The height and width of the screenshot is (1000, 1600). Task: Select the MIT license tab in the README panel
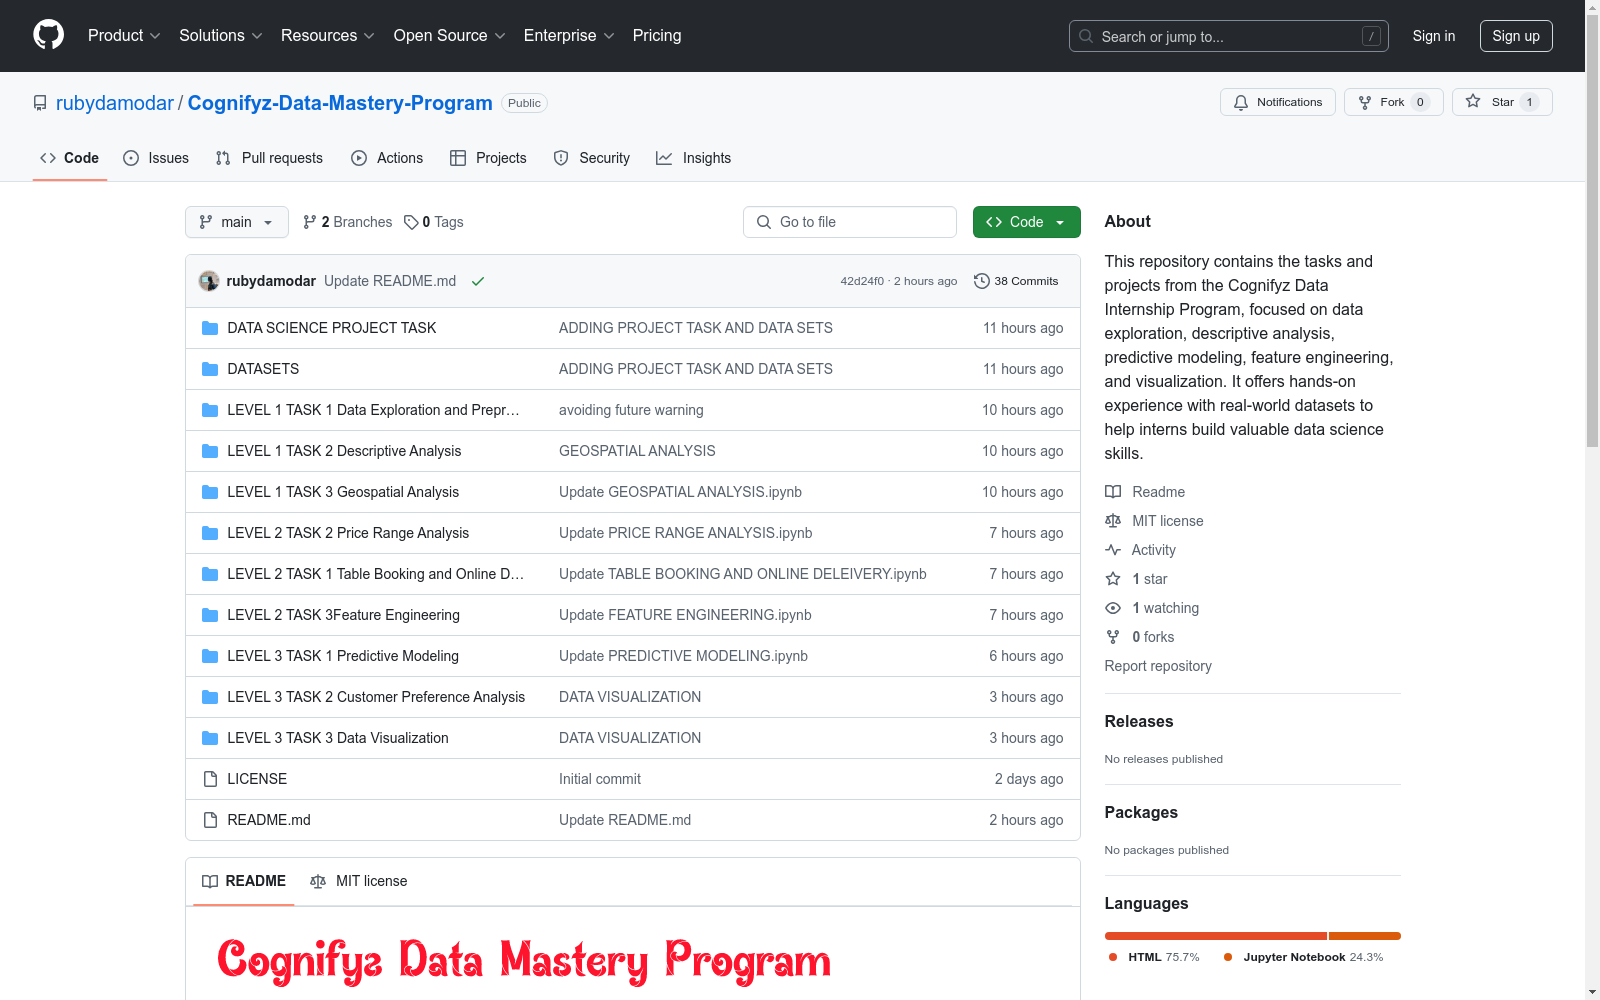tap(359, 881)
